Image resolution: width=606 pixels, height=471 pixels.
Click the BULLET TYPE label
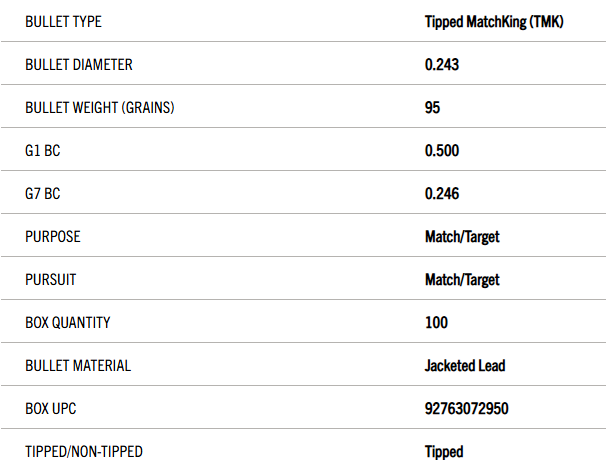(x=63, y=22)
